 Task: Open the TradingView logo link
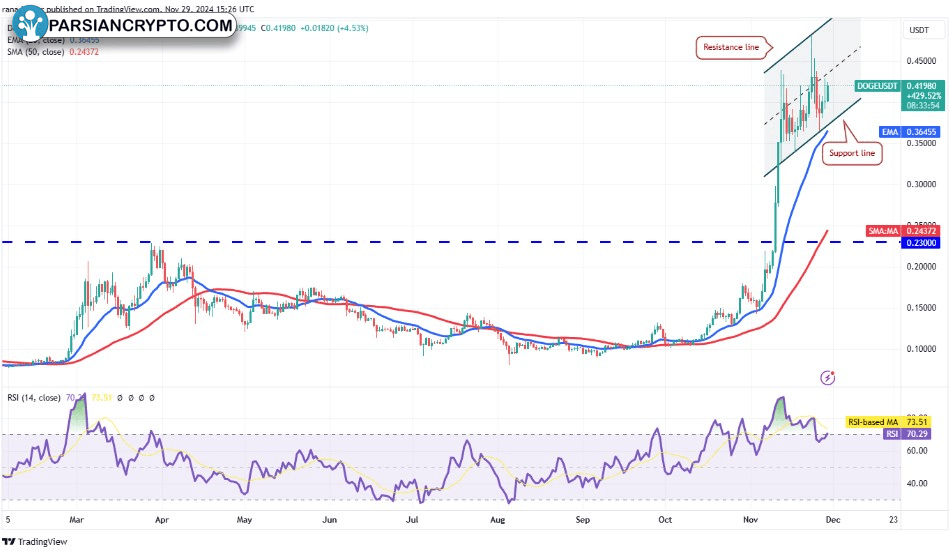point(35,542)
